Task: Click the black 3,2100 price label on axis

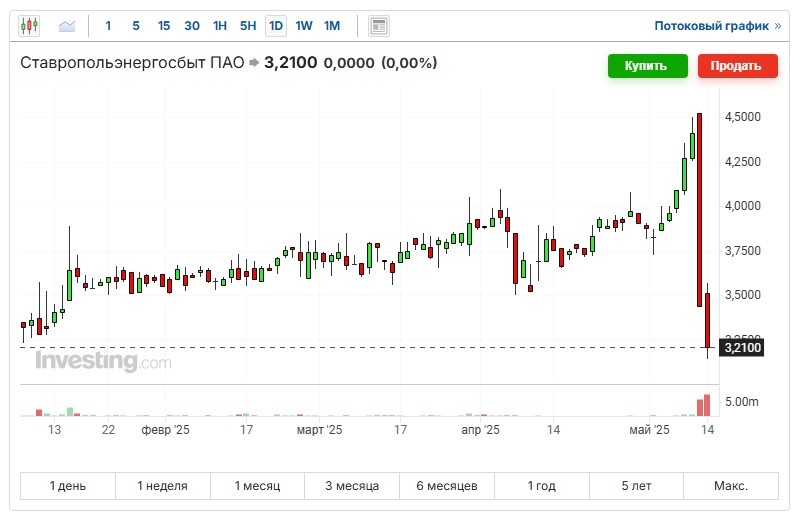Action: (x=742, y=348)
